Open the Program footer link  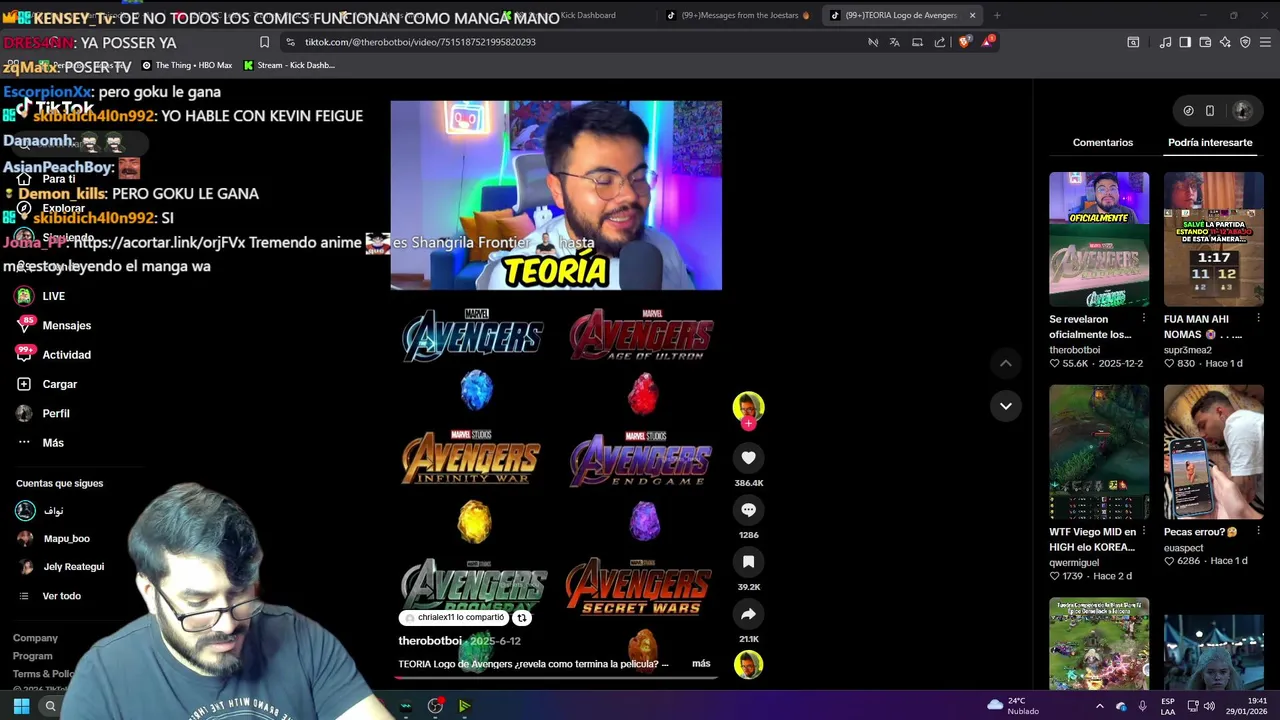click(32, 656)
